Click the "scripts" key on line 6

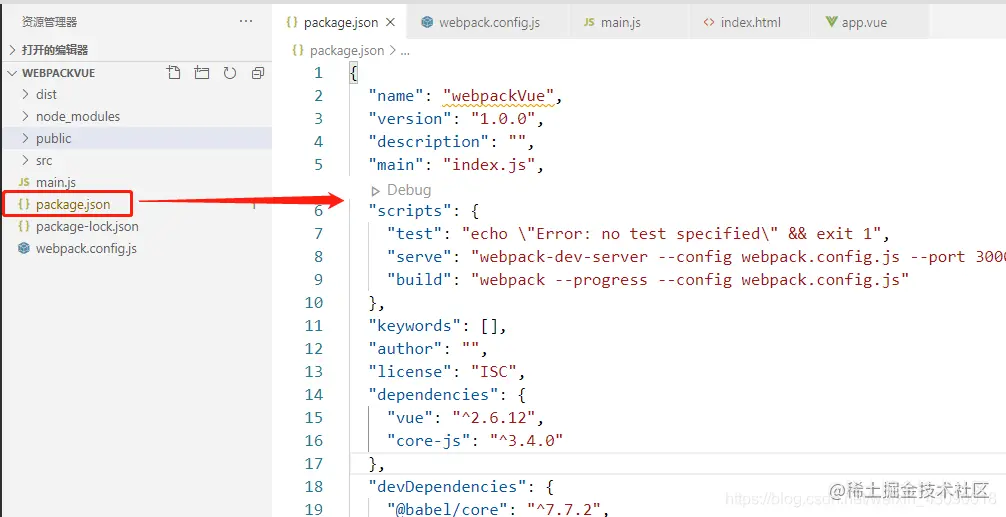click(x=410, y=211)
